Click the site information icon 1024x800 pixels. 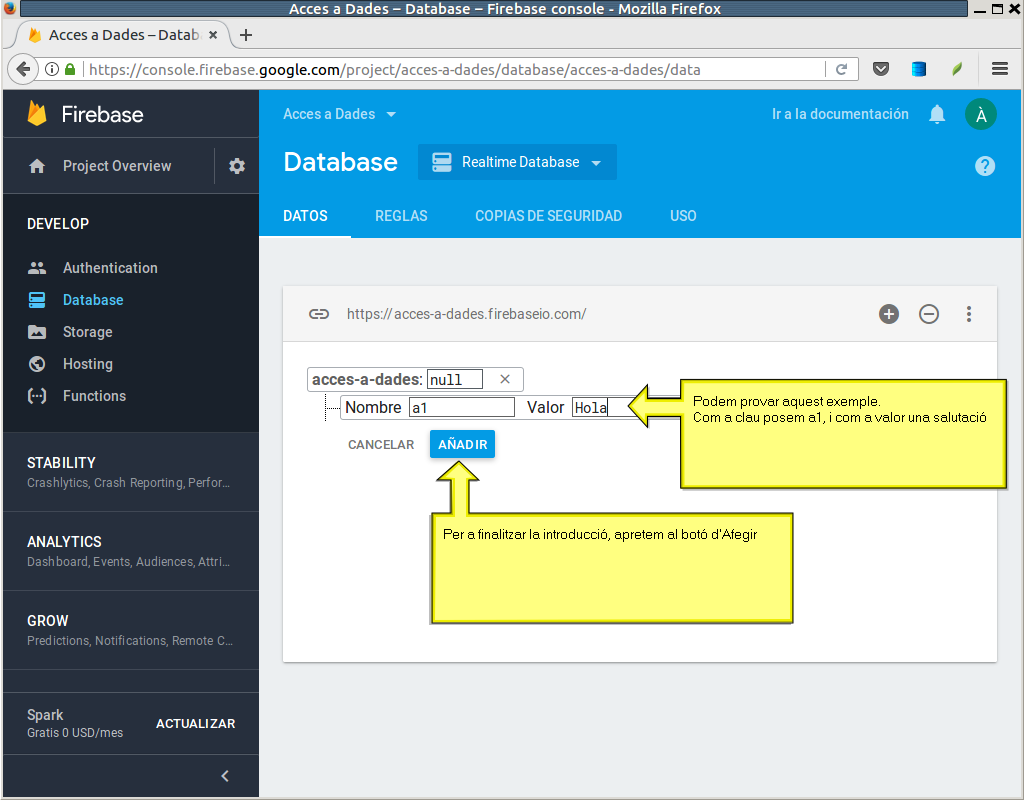pos(52,69)
